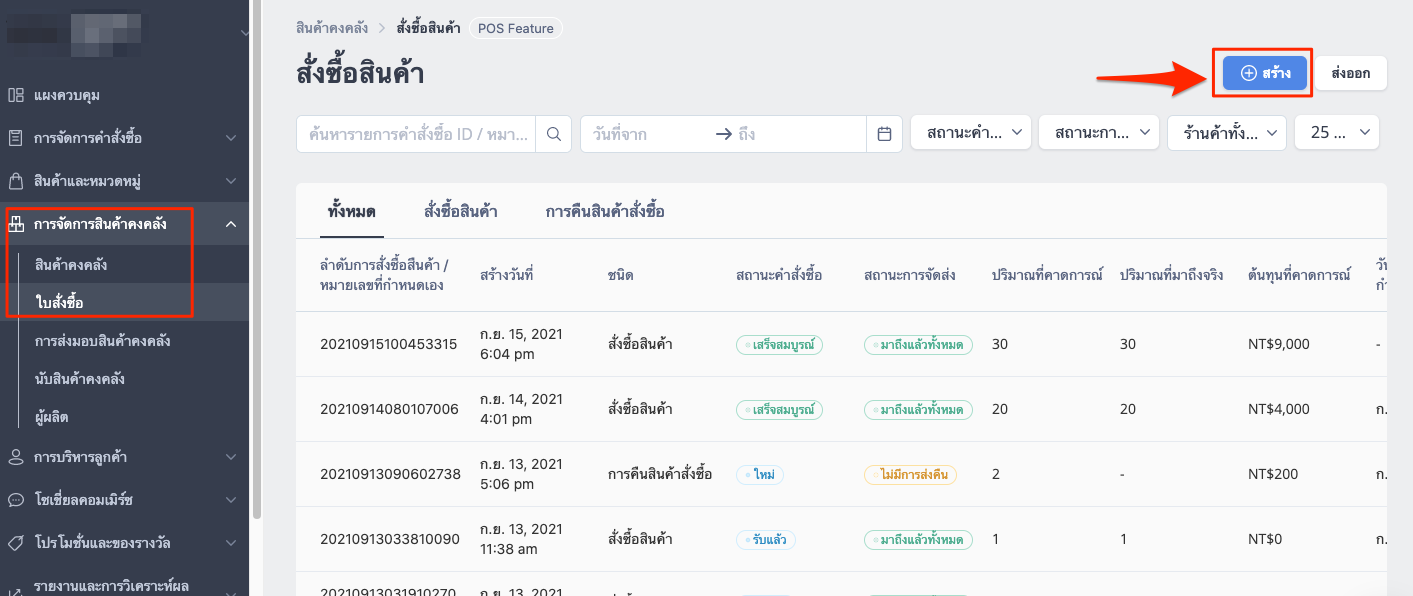Screen dimensions: 1413x596
Task: Open the สถานะคำ... order status dropdown
Action: point(971,132)
